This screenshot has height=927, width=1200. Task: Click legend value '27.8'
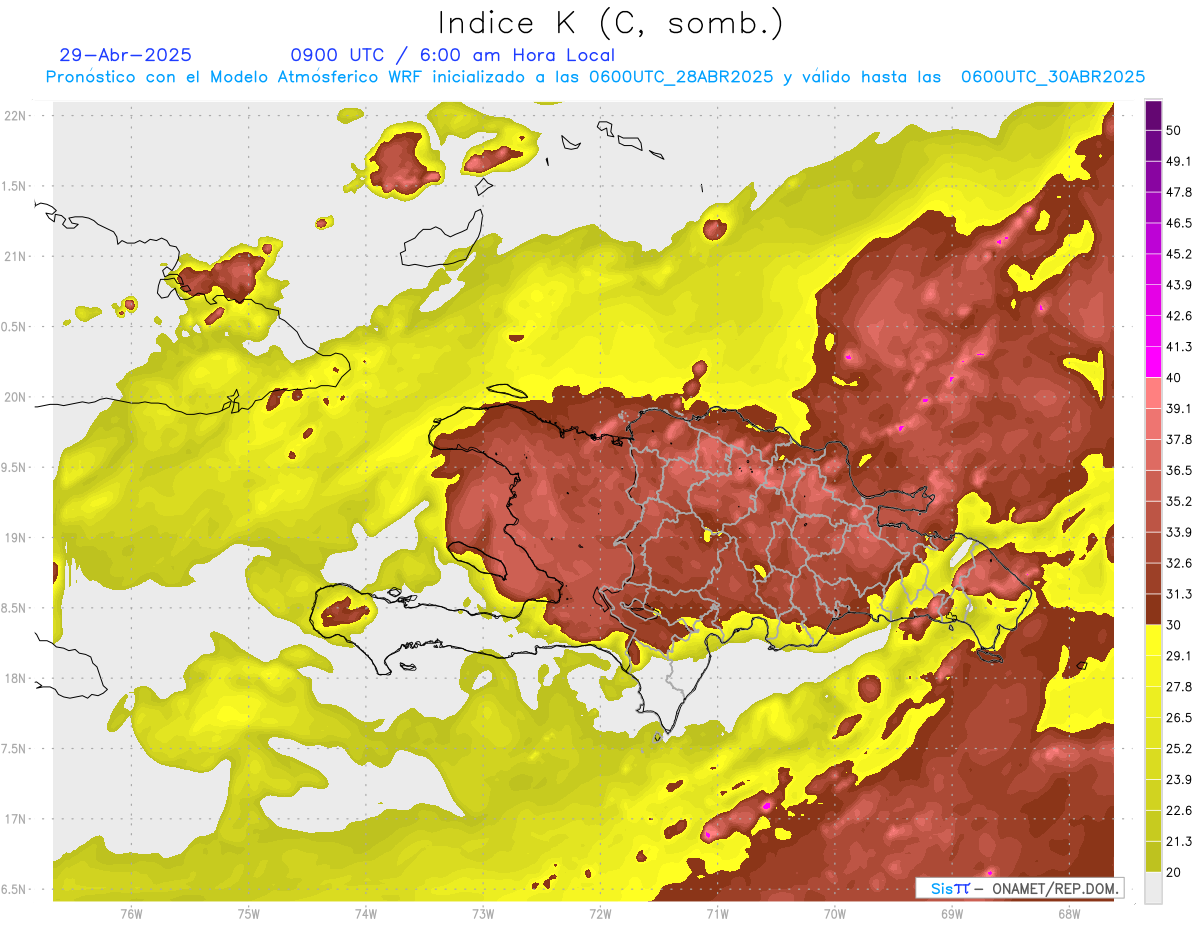(1179, 686)
